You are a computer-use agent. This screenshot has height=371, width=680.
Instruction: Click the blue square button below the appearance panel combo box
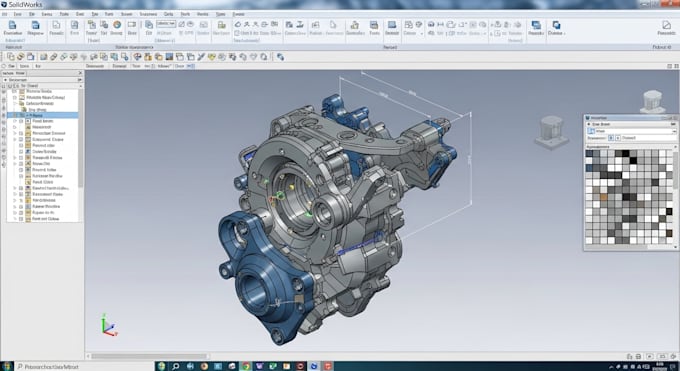tap(611, 138)
